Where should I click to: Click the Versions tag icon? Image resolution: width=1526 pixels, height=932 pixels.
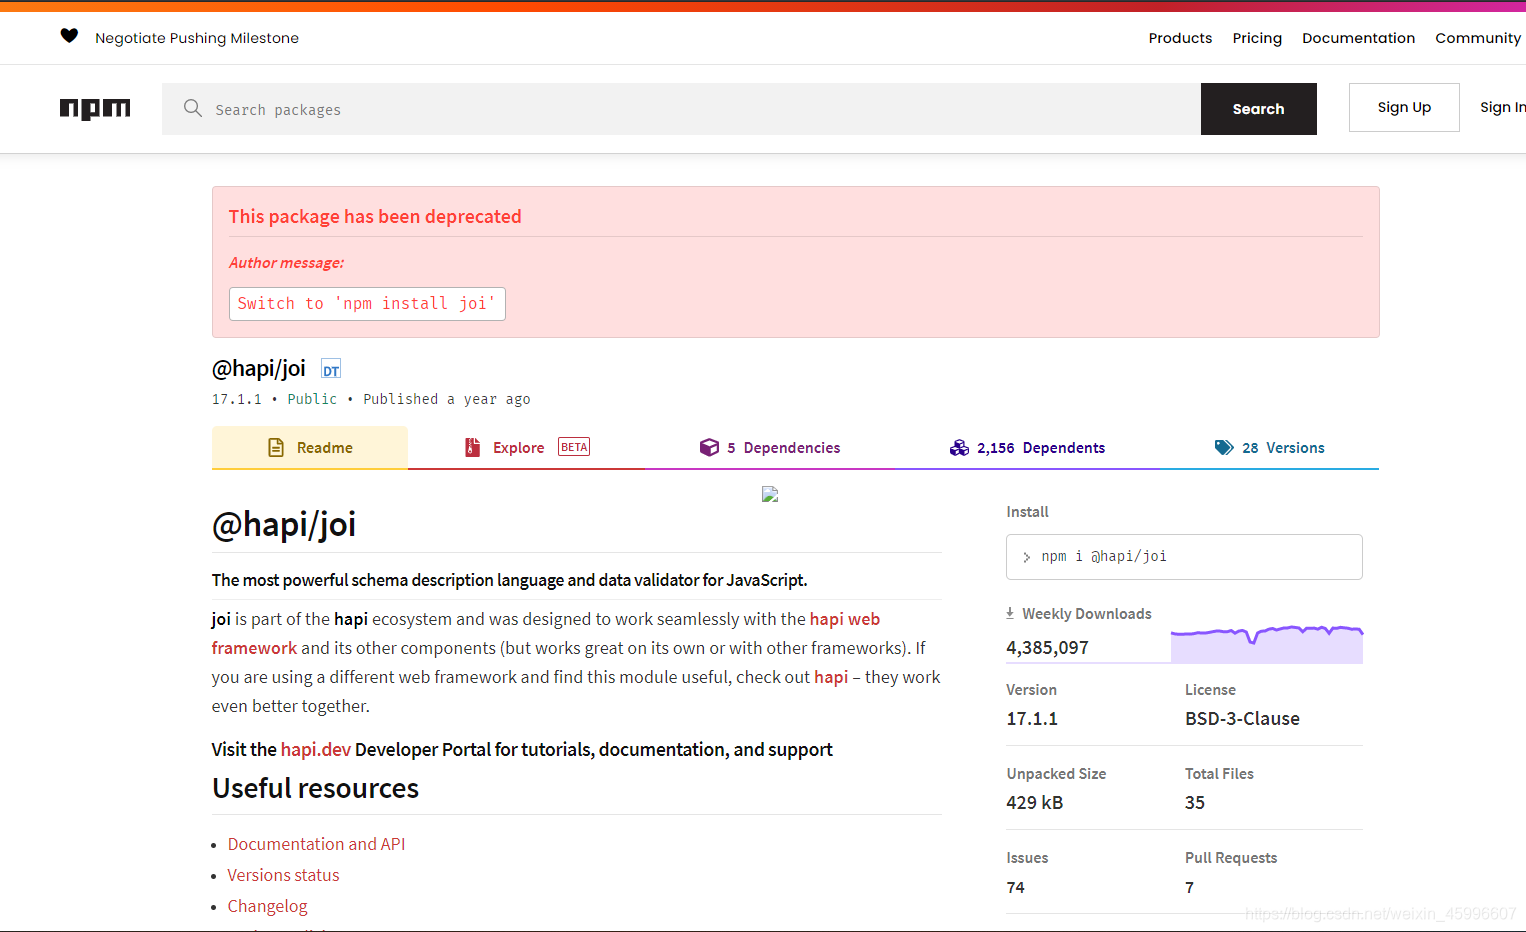tap(1225, 447)
